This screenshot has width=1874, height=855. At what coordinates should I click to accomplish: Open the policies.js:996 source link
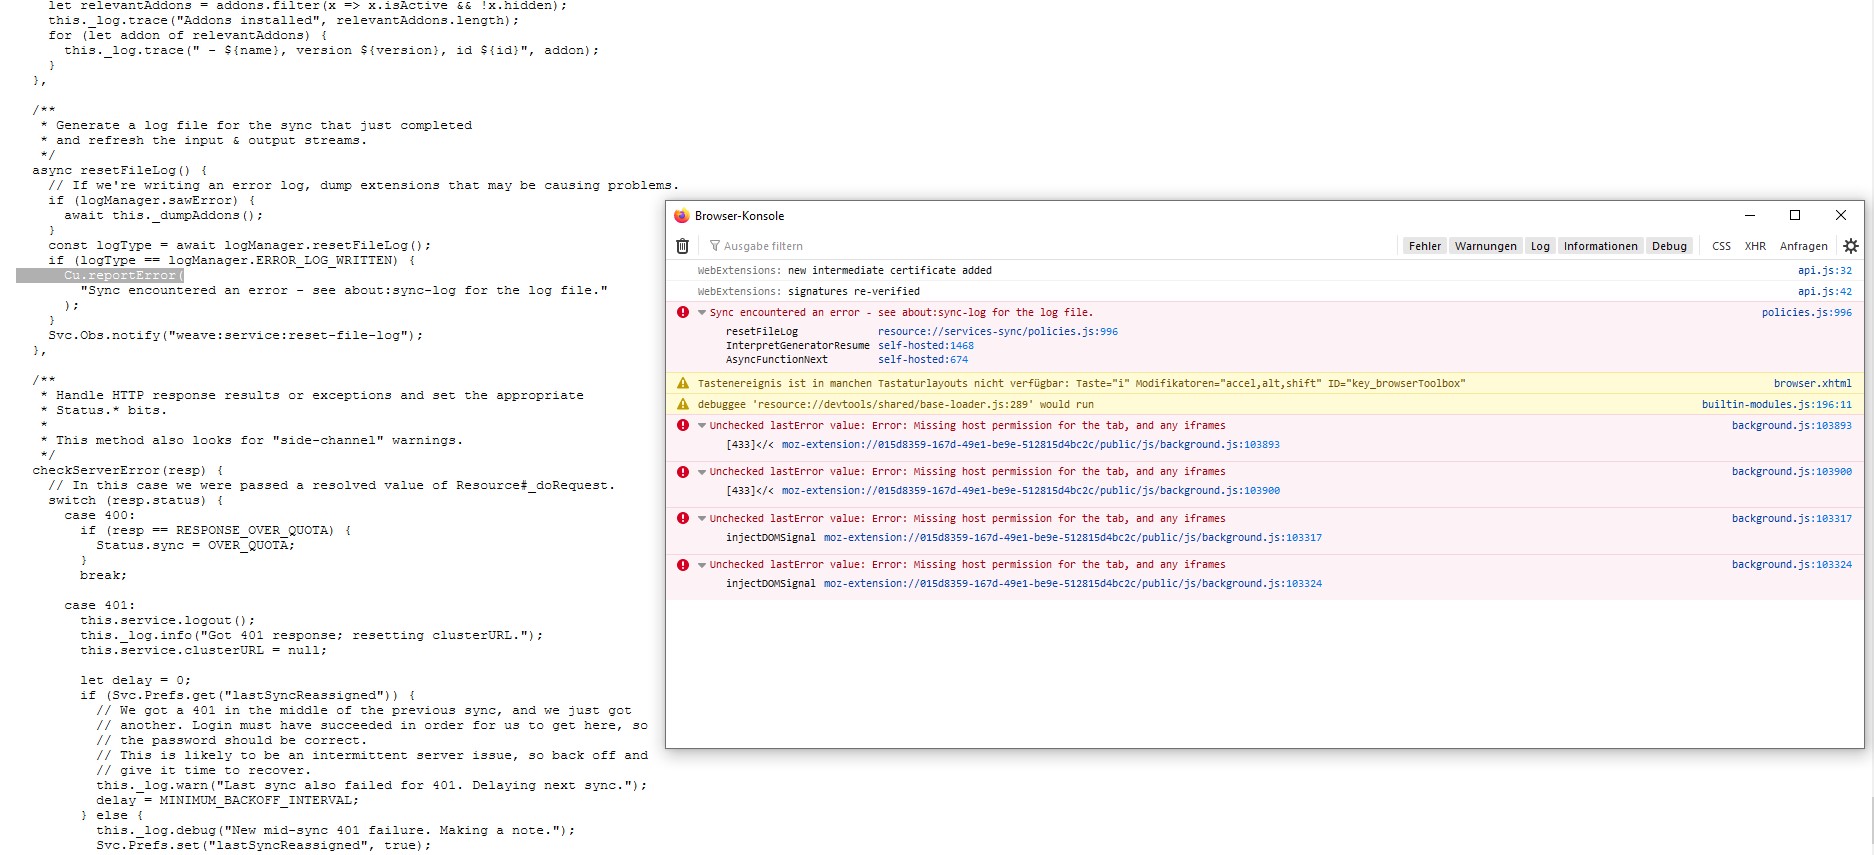click(1806, 313)
